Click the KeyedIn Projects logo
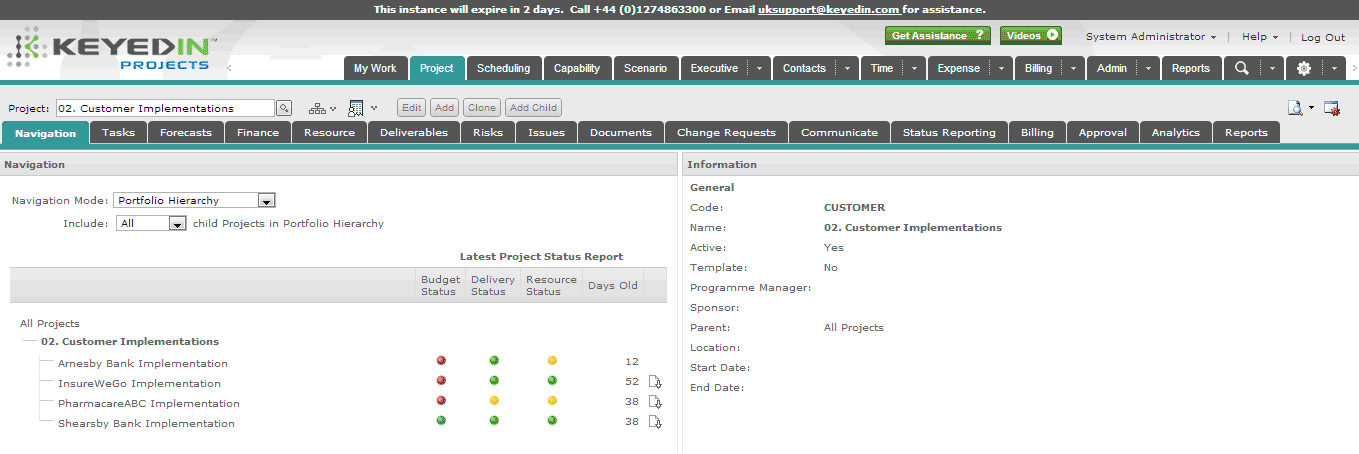This screenshot has width=1359, height=454. (112, 50)
